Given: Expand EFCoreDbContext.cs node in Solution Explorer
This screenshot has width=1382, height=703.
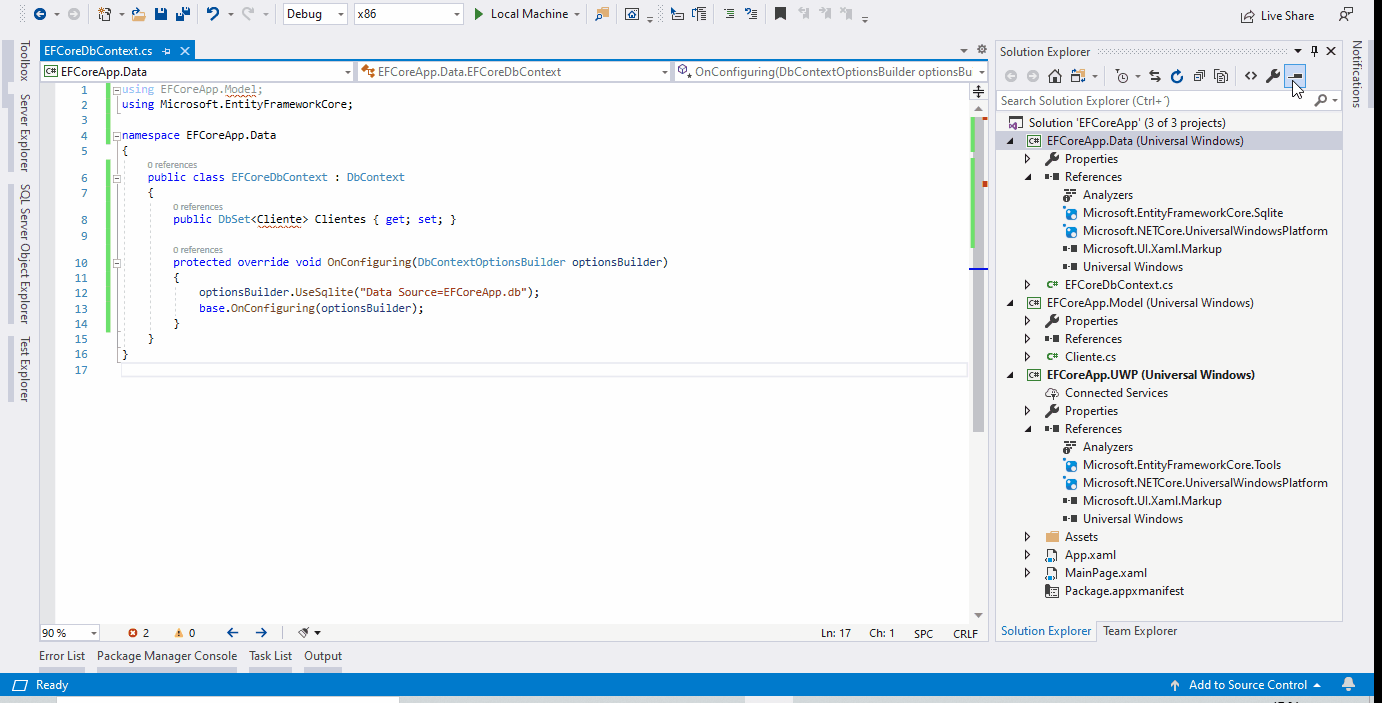Looking at the screenshot, I should point(1027,285).
